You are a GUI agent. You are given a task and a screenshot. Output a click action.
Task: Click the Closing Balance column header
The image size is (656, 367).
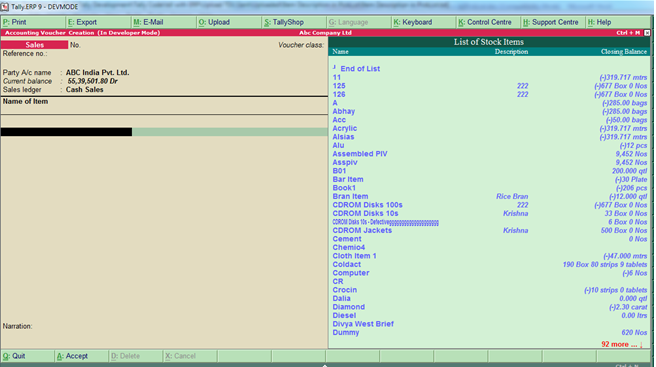pos(624,52)
